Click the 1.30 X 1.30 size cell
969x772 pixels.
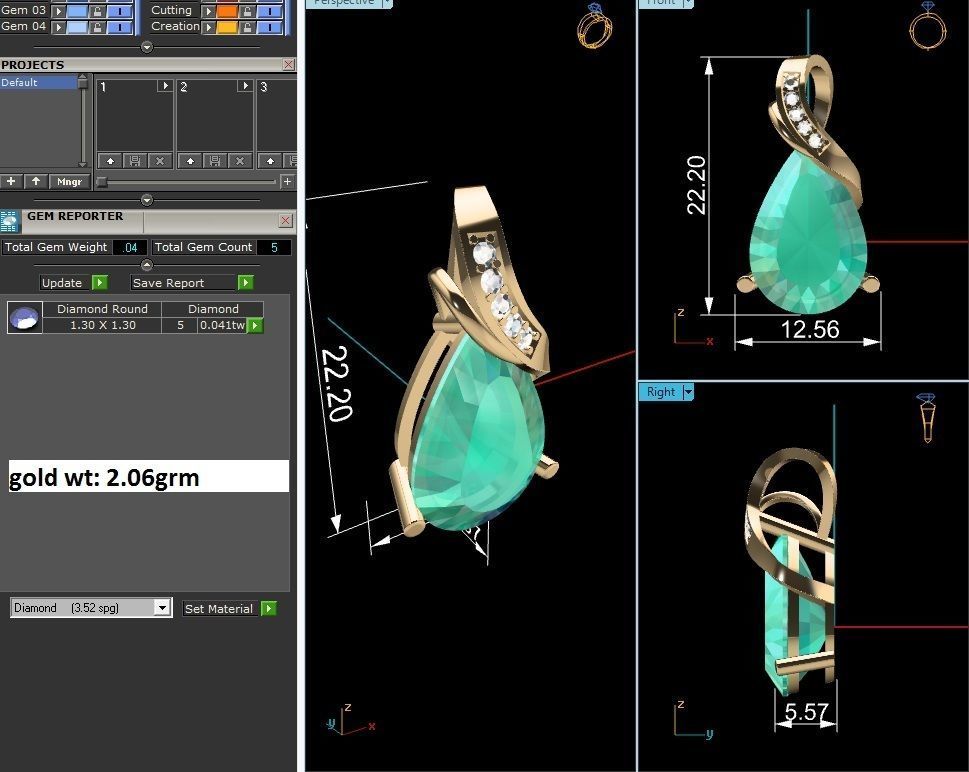[x=103, y=325]
